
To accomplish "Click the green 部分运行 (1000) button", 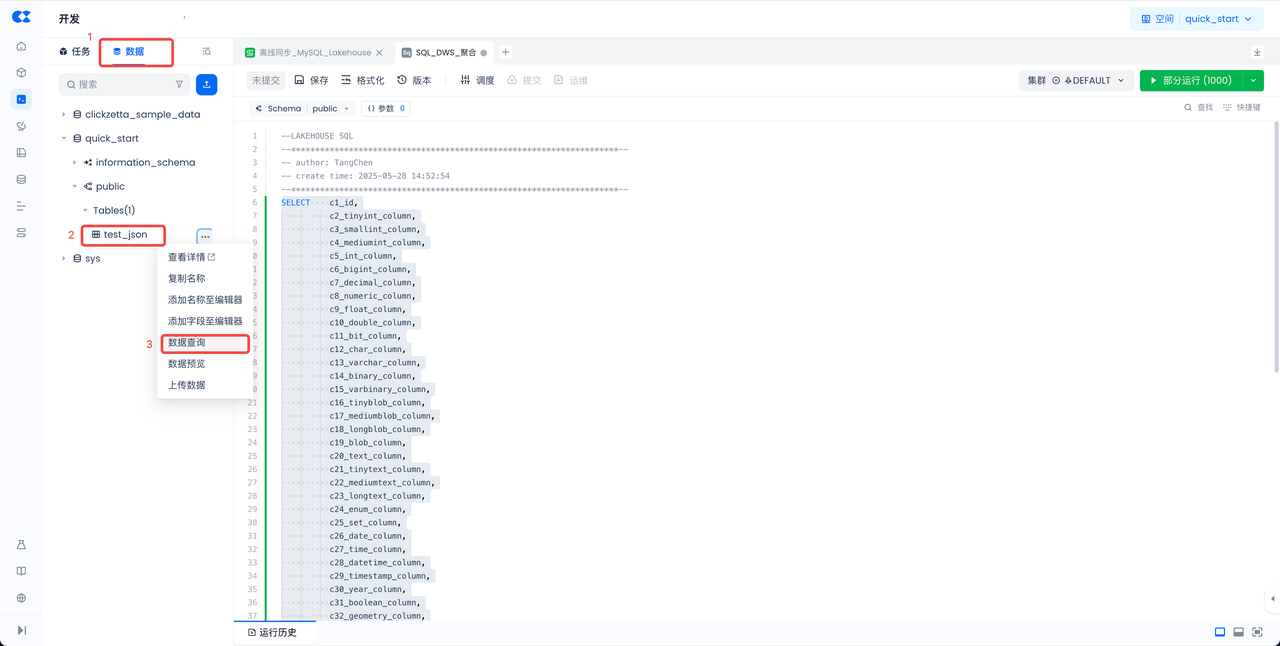I will pyautogui.click(x=1190, y=80).
